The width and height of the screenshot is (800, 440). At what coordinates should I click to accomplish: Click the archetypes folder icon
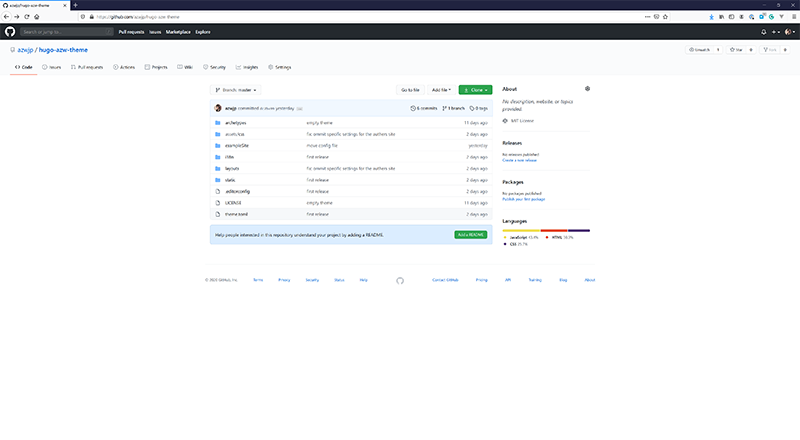[218, 123]
